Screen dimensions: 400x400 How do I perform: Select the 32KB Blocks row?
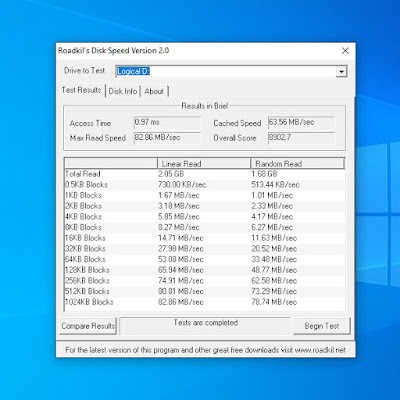205,249
